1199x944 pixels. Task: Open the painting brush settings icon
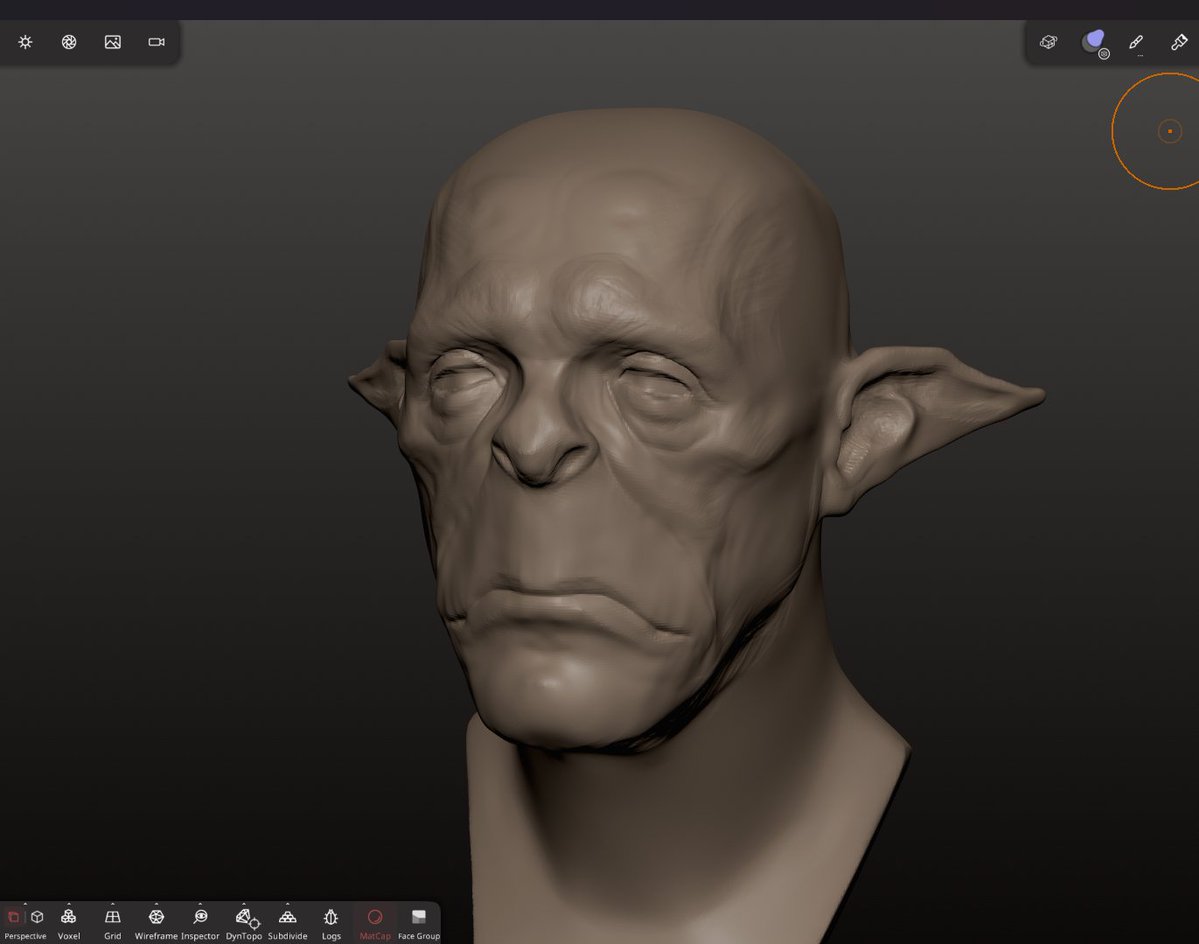pyautogui.click(x=1179, y=42)
